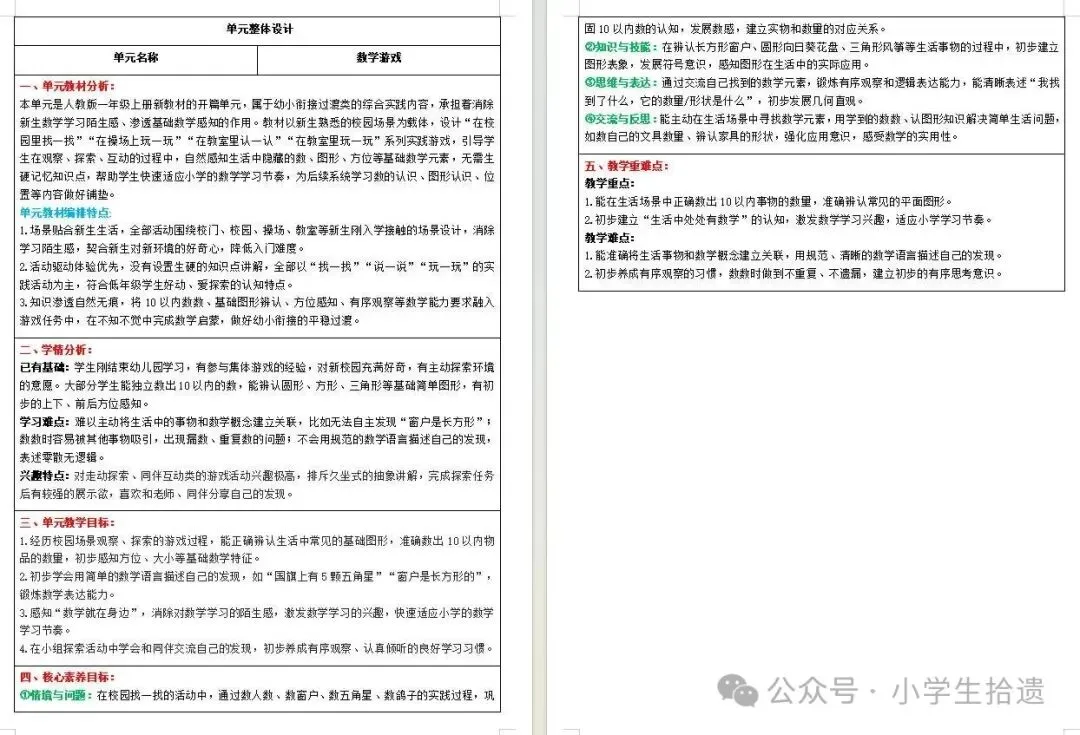Click the line starting "1.能在生活场景中正确数出"

(x=769, y=202)
